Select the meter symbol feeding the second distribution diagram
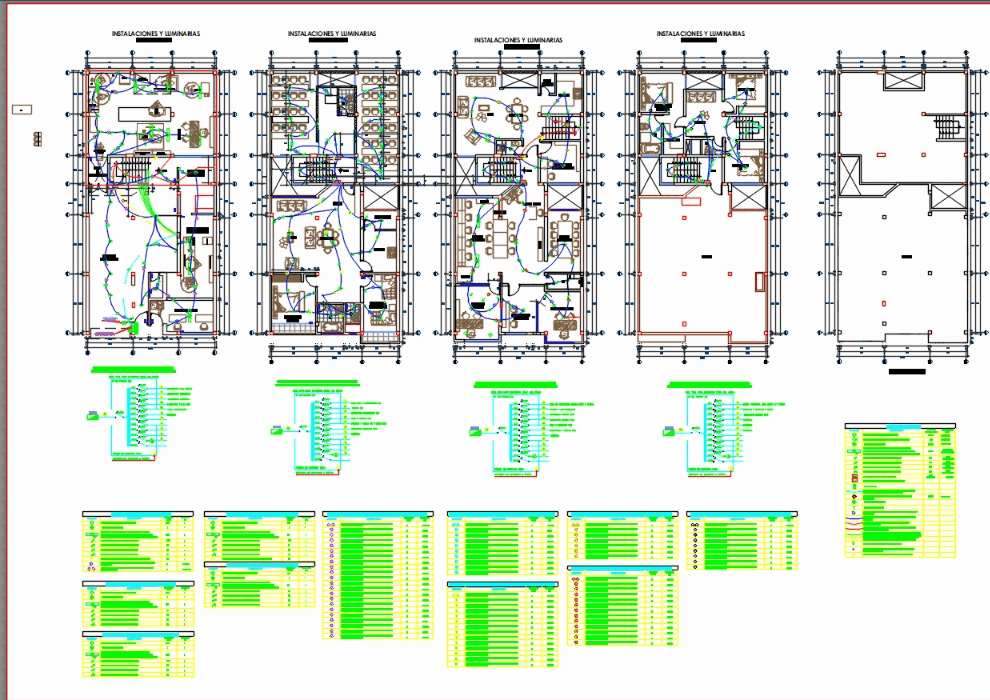990x700 pixels. pos(277,430)
